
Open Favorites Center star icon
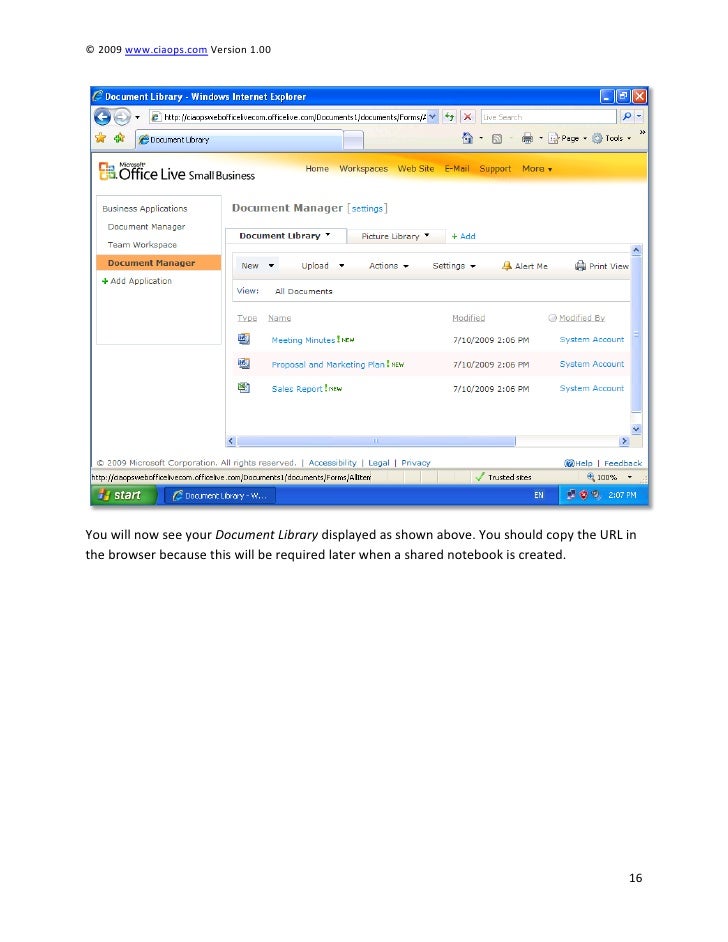[x=100, y=138]
